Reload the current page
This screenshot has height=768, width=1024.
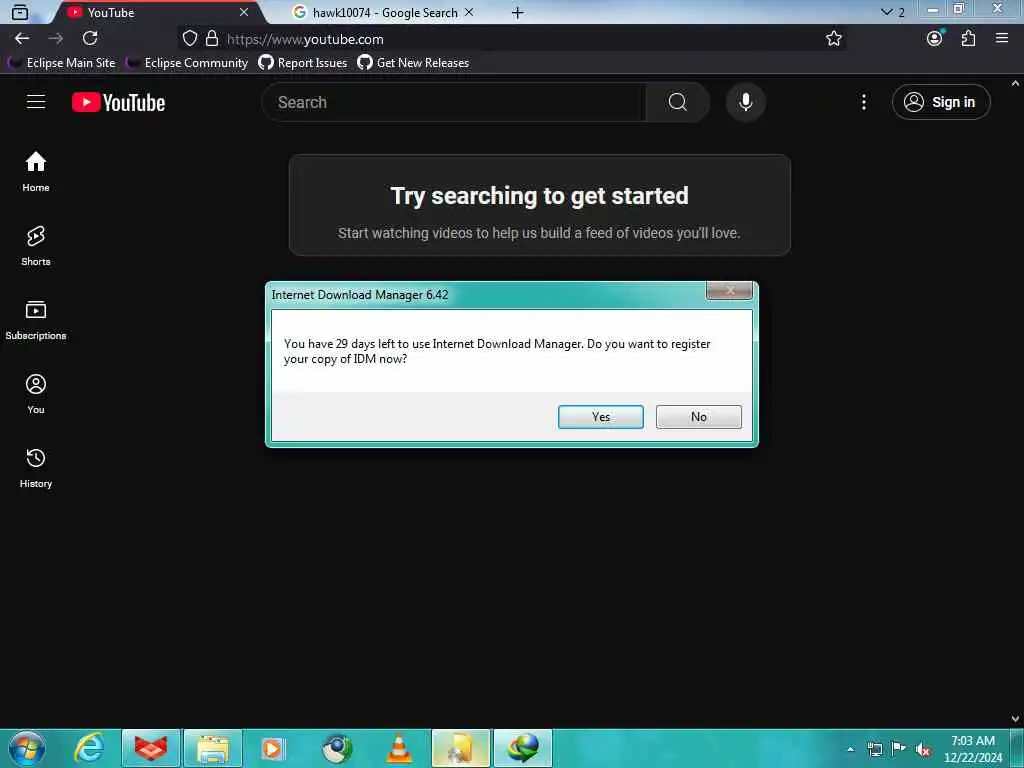click(90, 39)
